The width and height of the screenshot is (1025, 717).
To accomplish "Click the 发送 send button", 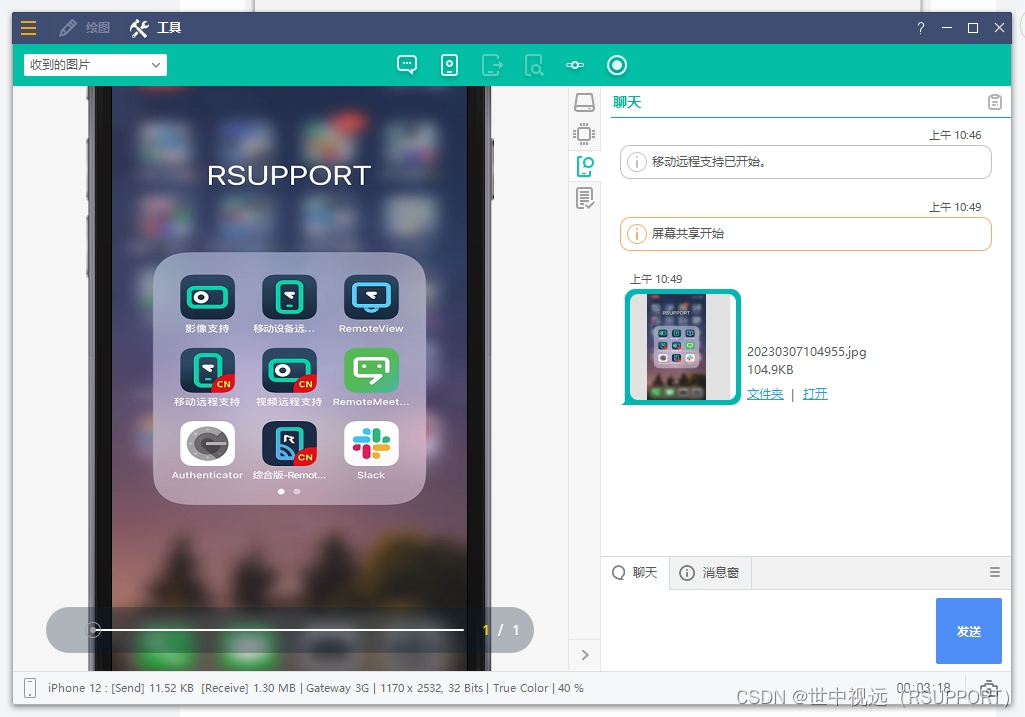I will tap(969, 631).
